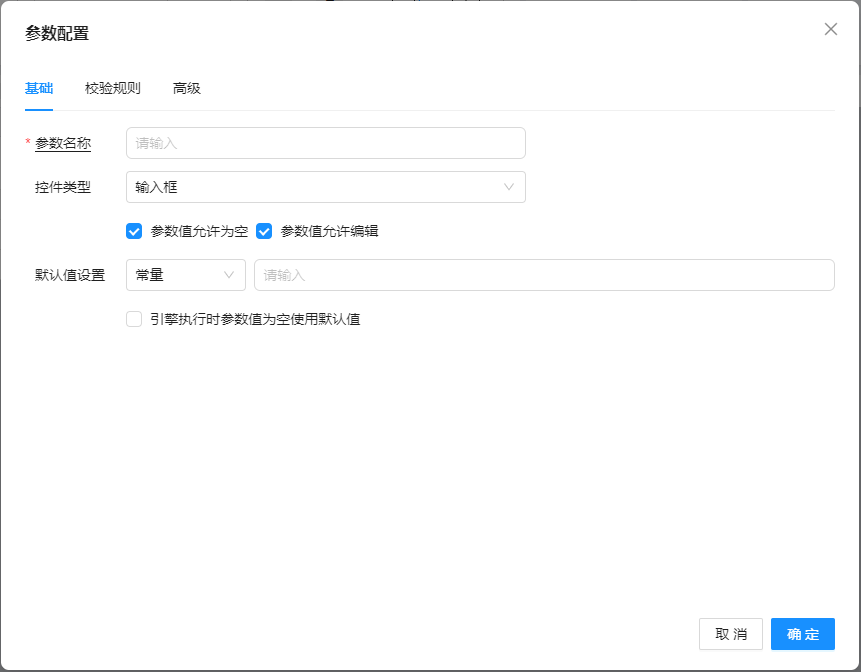Click the 参数名称 input field
Screen dimensions: 861x672
click(325, 143)
